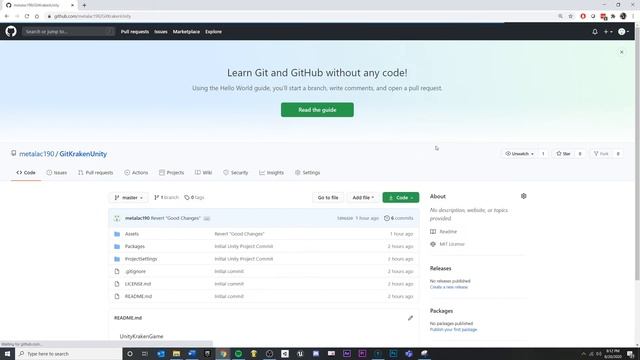Switch to repository Pull requests tab
The width and height of the screenshot is (640, 360).
96,173
